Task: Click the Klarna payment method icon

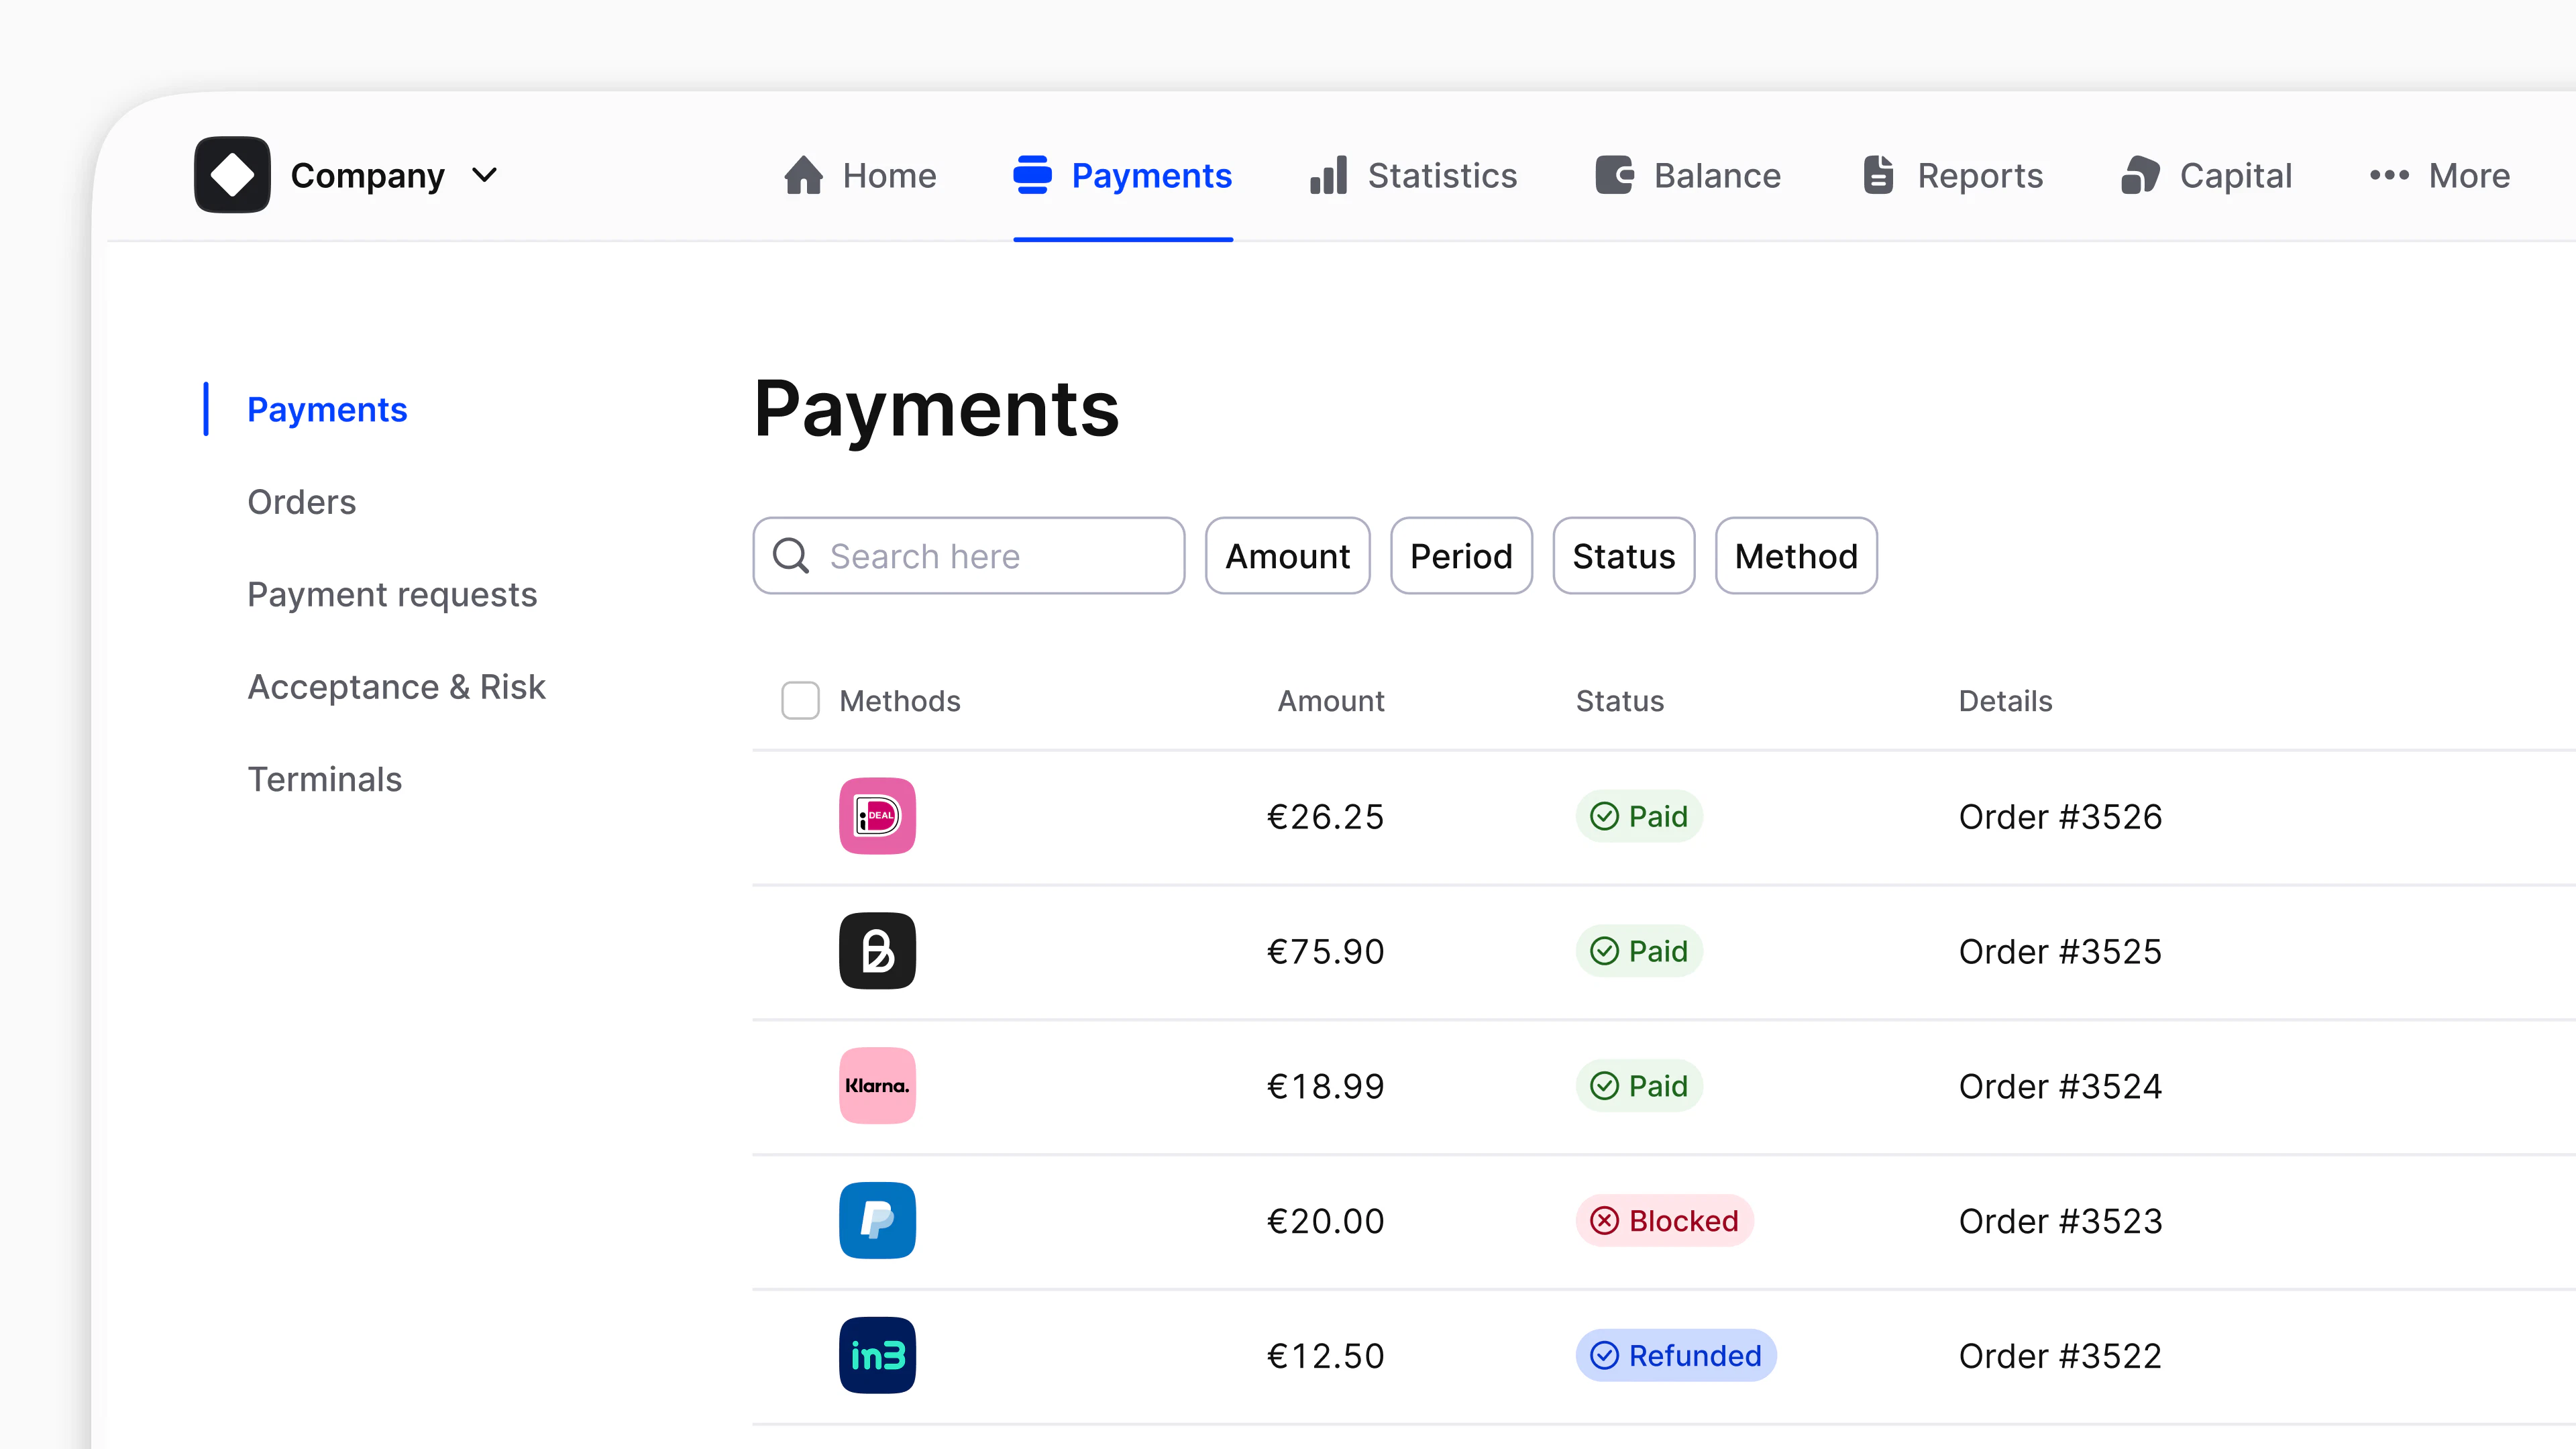Action: pos(877,1086)
